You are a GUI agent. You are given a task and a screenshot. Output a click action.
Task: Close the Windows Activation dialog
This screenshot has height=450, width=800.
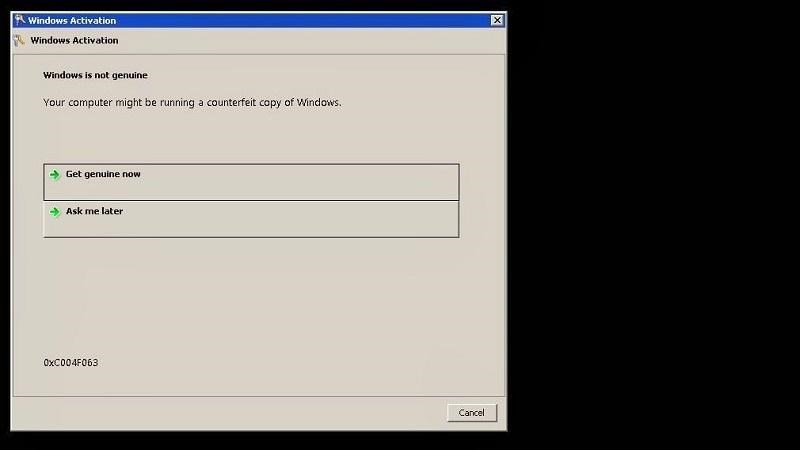point(497,20)
